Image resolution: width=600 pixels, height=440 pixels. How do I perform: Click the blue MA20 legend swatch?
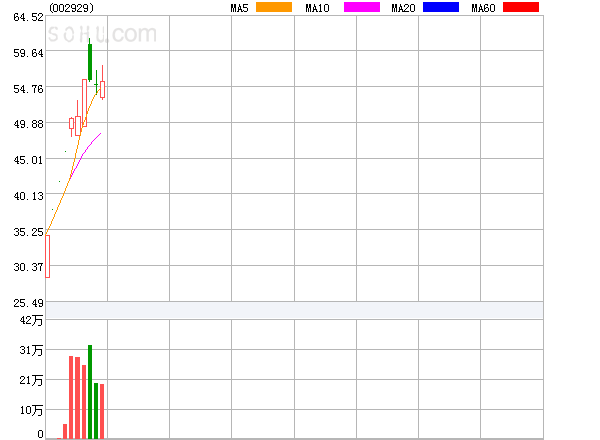click(x=441, y=7)
